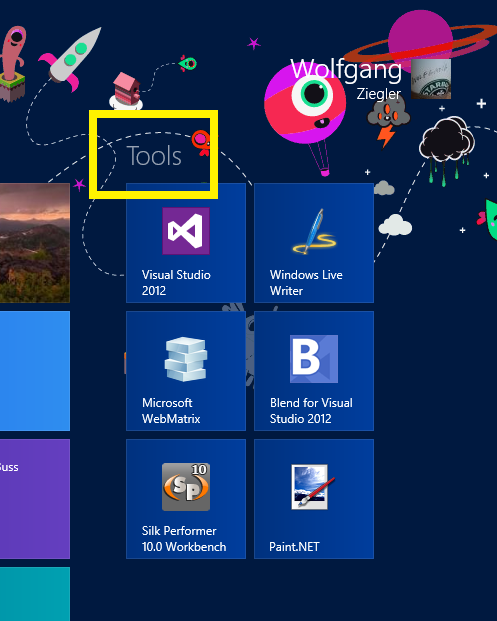
Task: Open the landscape photo tile
Action: 35,243
